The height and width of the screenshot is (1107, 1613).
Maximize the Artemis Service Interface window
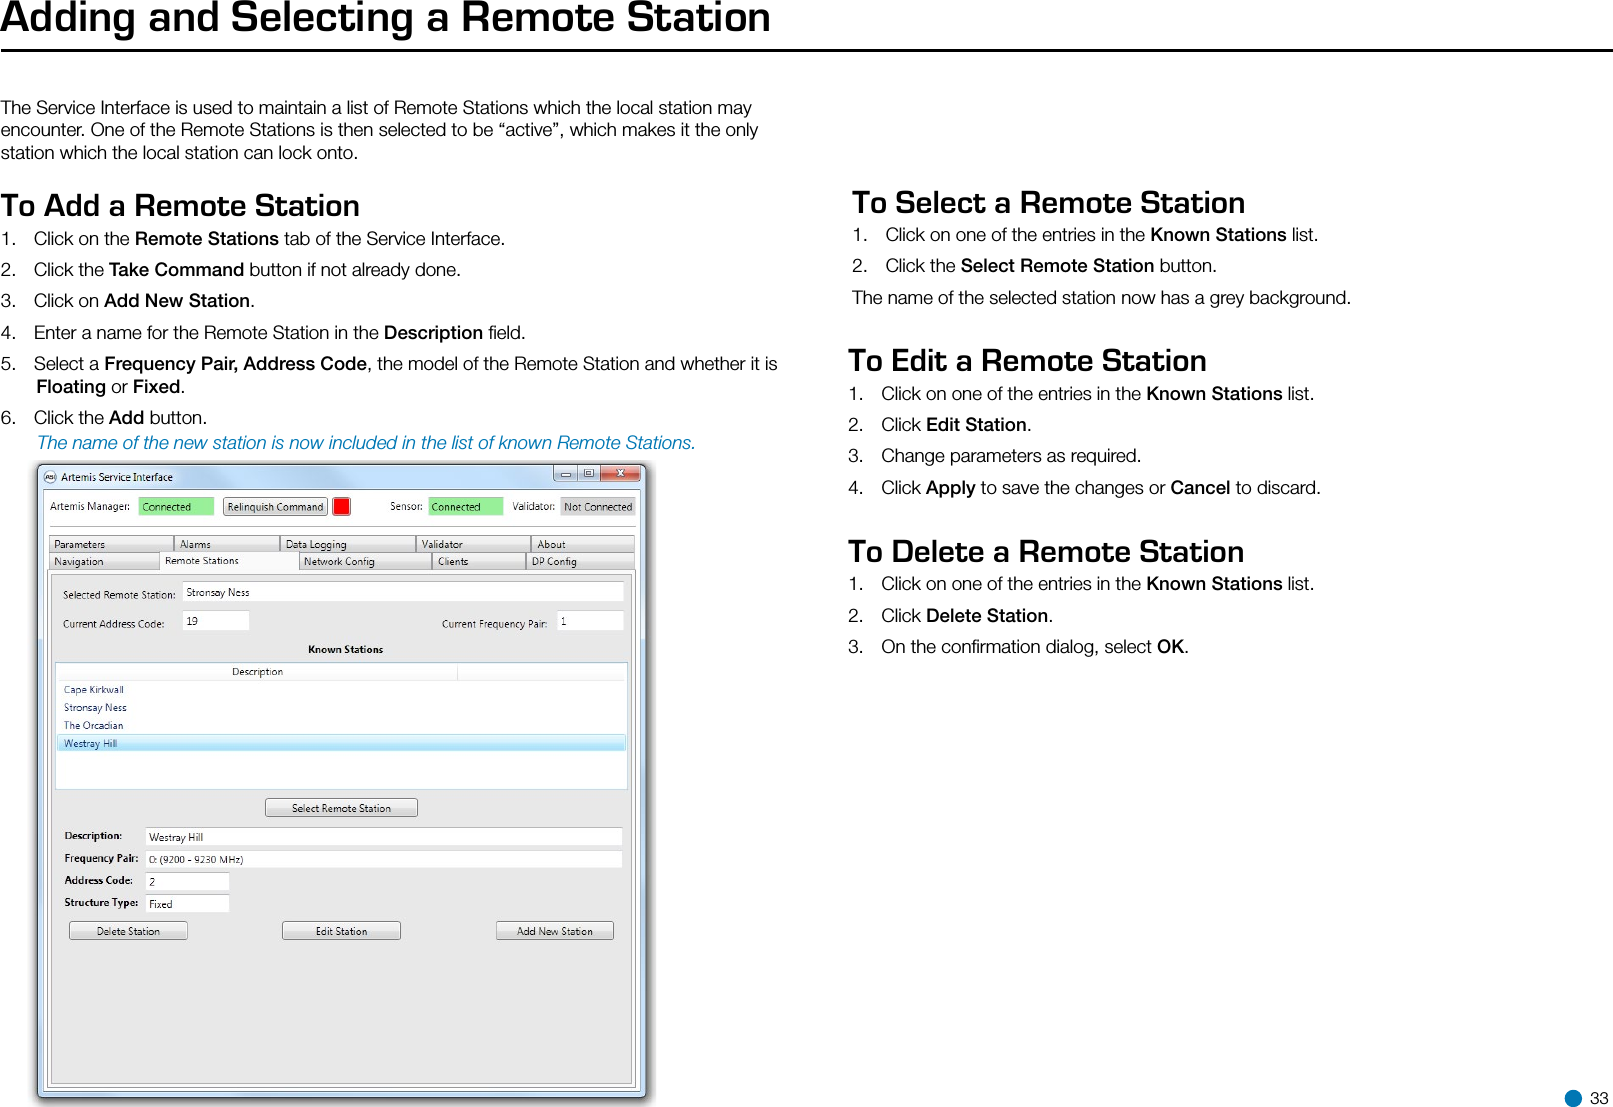[589, 474]
